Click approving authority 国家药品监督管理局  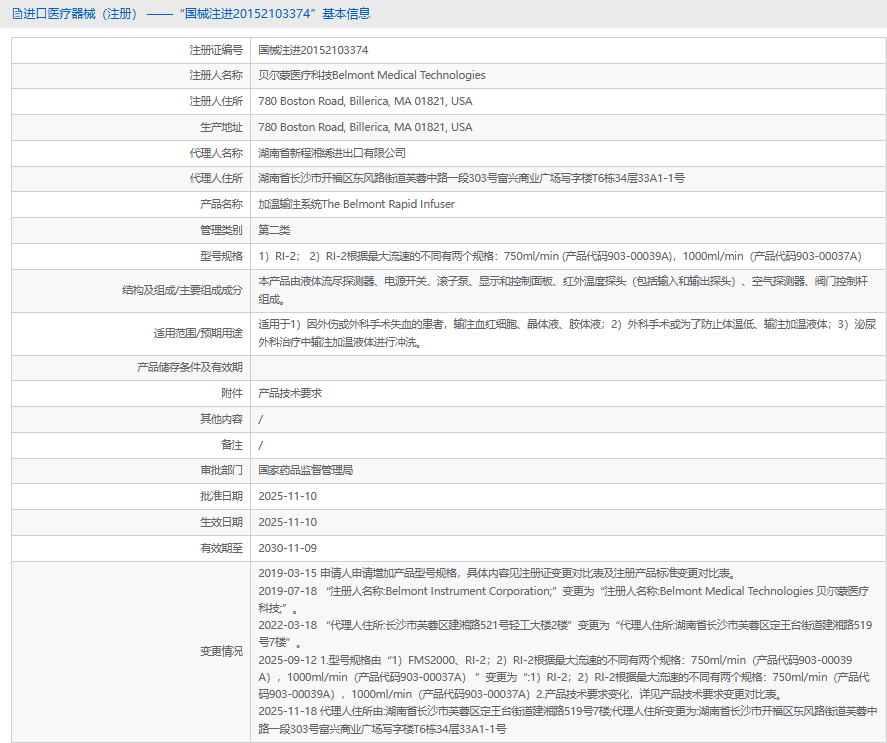(x=305, y=470)
